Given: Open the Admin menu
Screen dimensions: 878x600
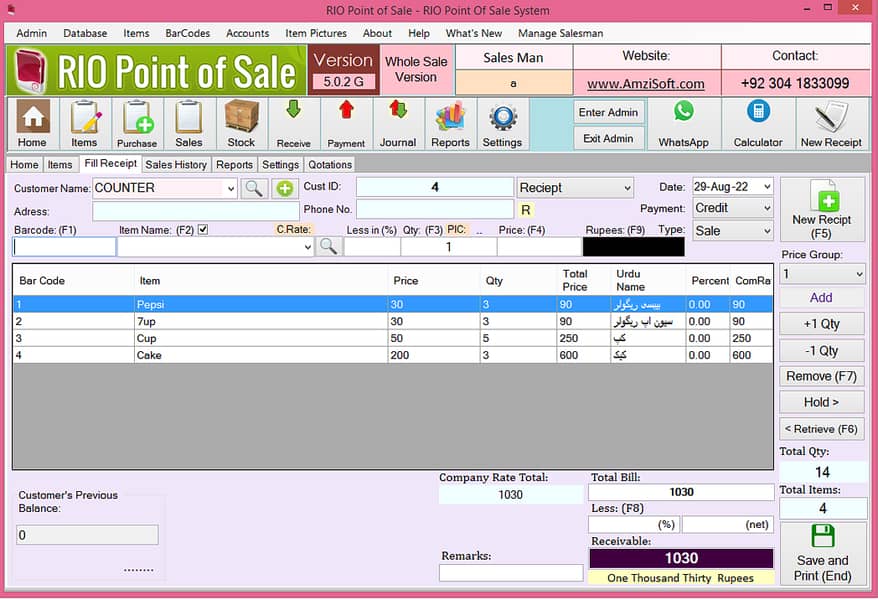Looking at the screenshot, I should 31,33.
